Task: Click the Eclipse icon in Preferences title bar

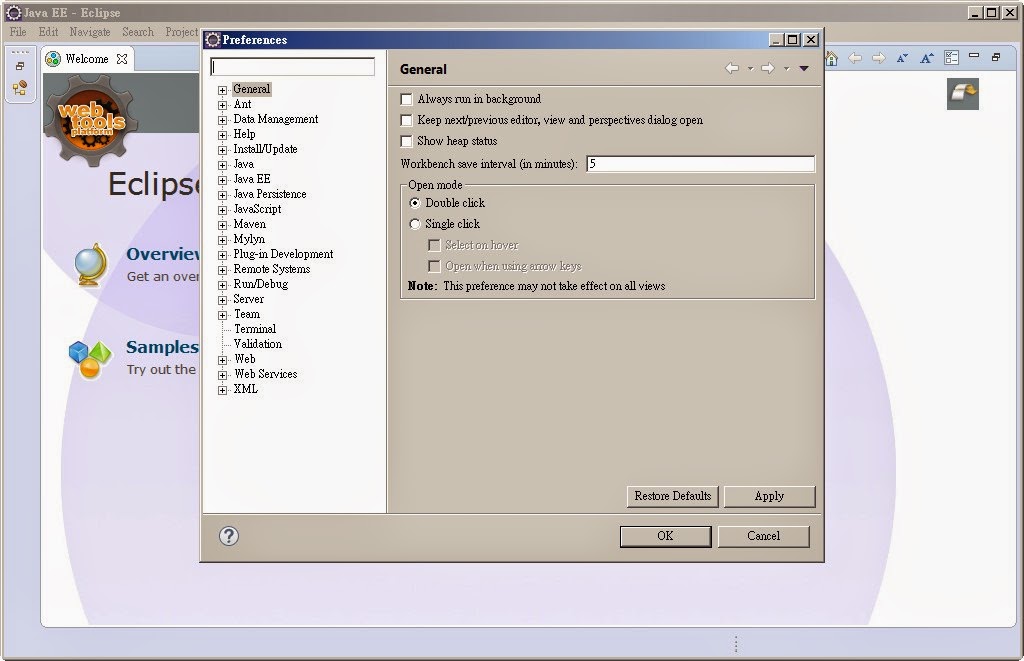Action: click(212, 40)
